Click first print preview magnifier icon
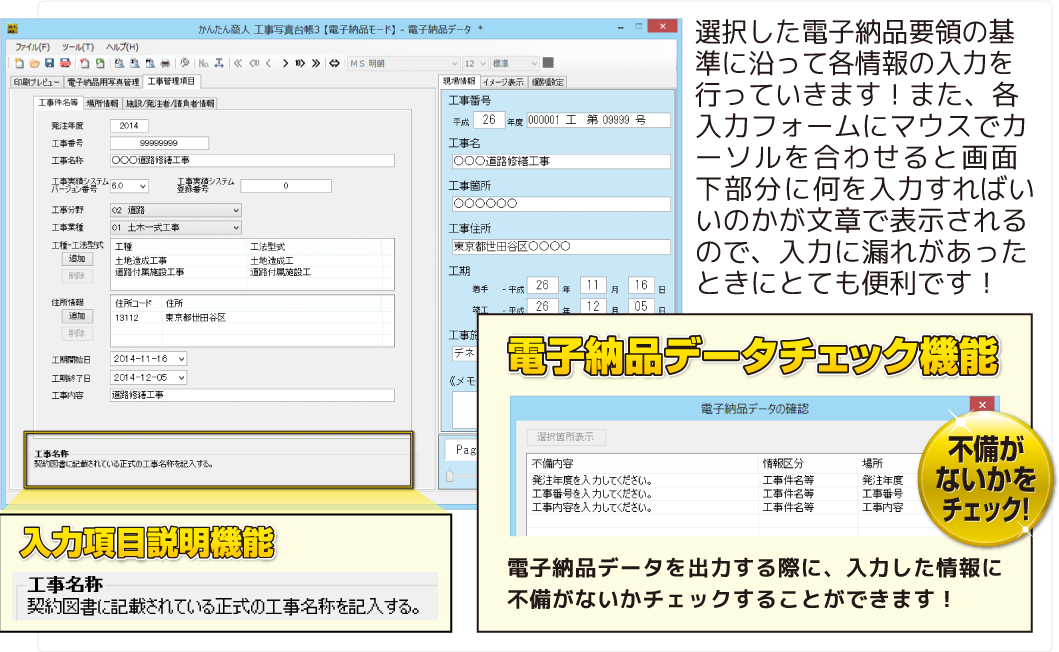This screenshot has width=1059, height=652. (120, 64)
